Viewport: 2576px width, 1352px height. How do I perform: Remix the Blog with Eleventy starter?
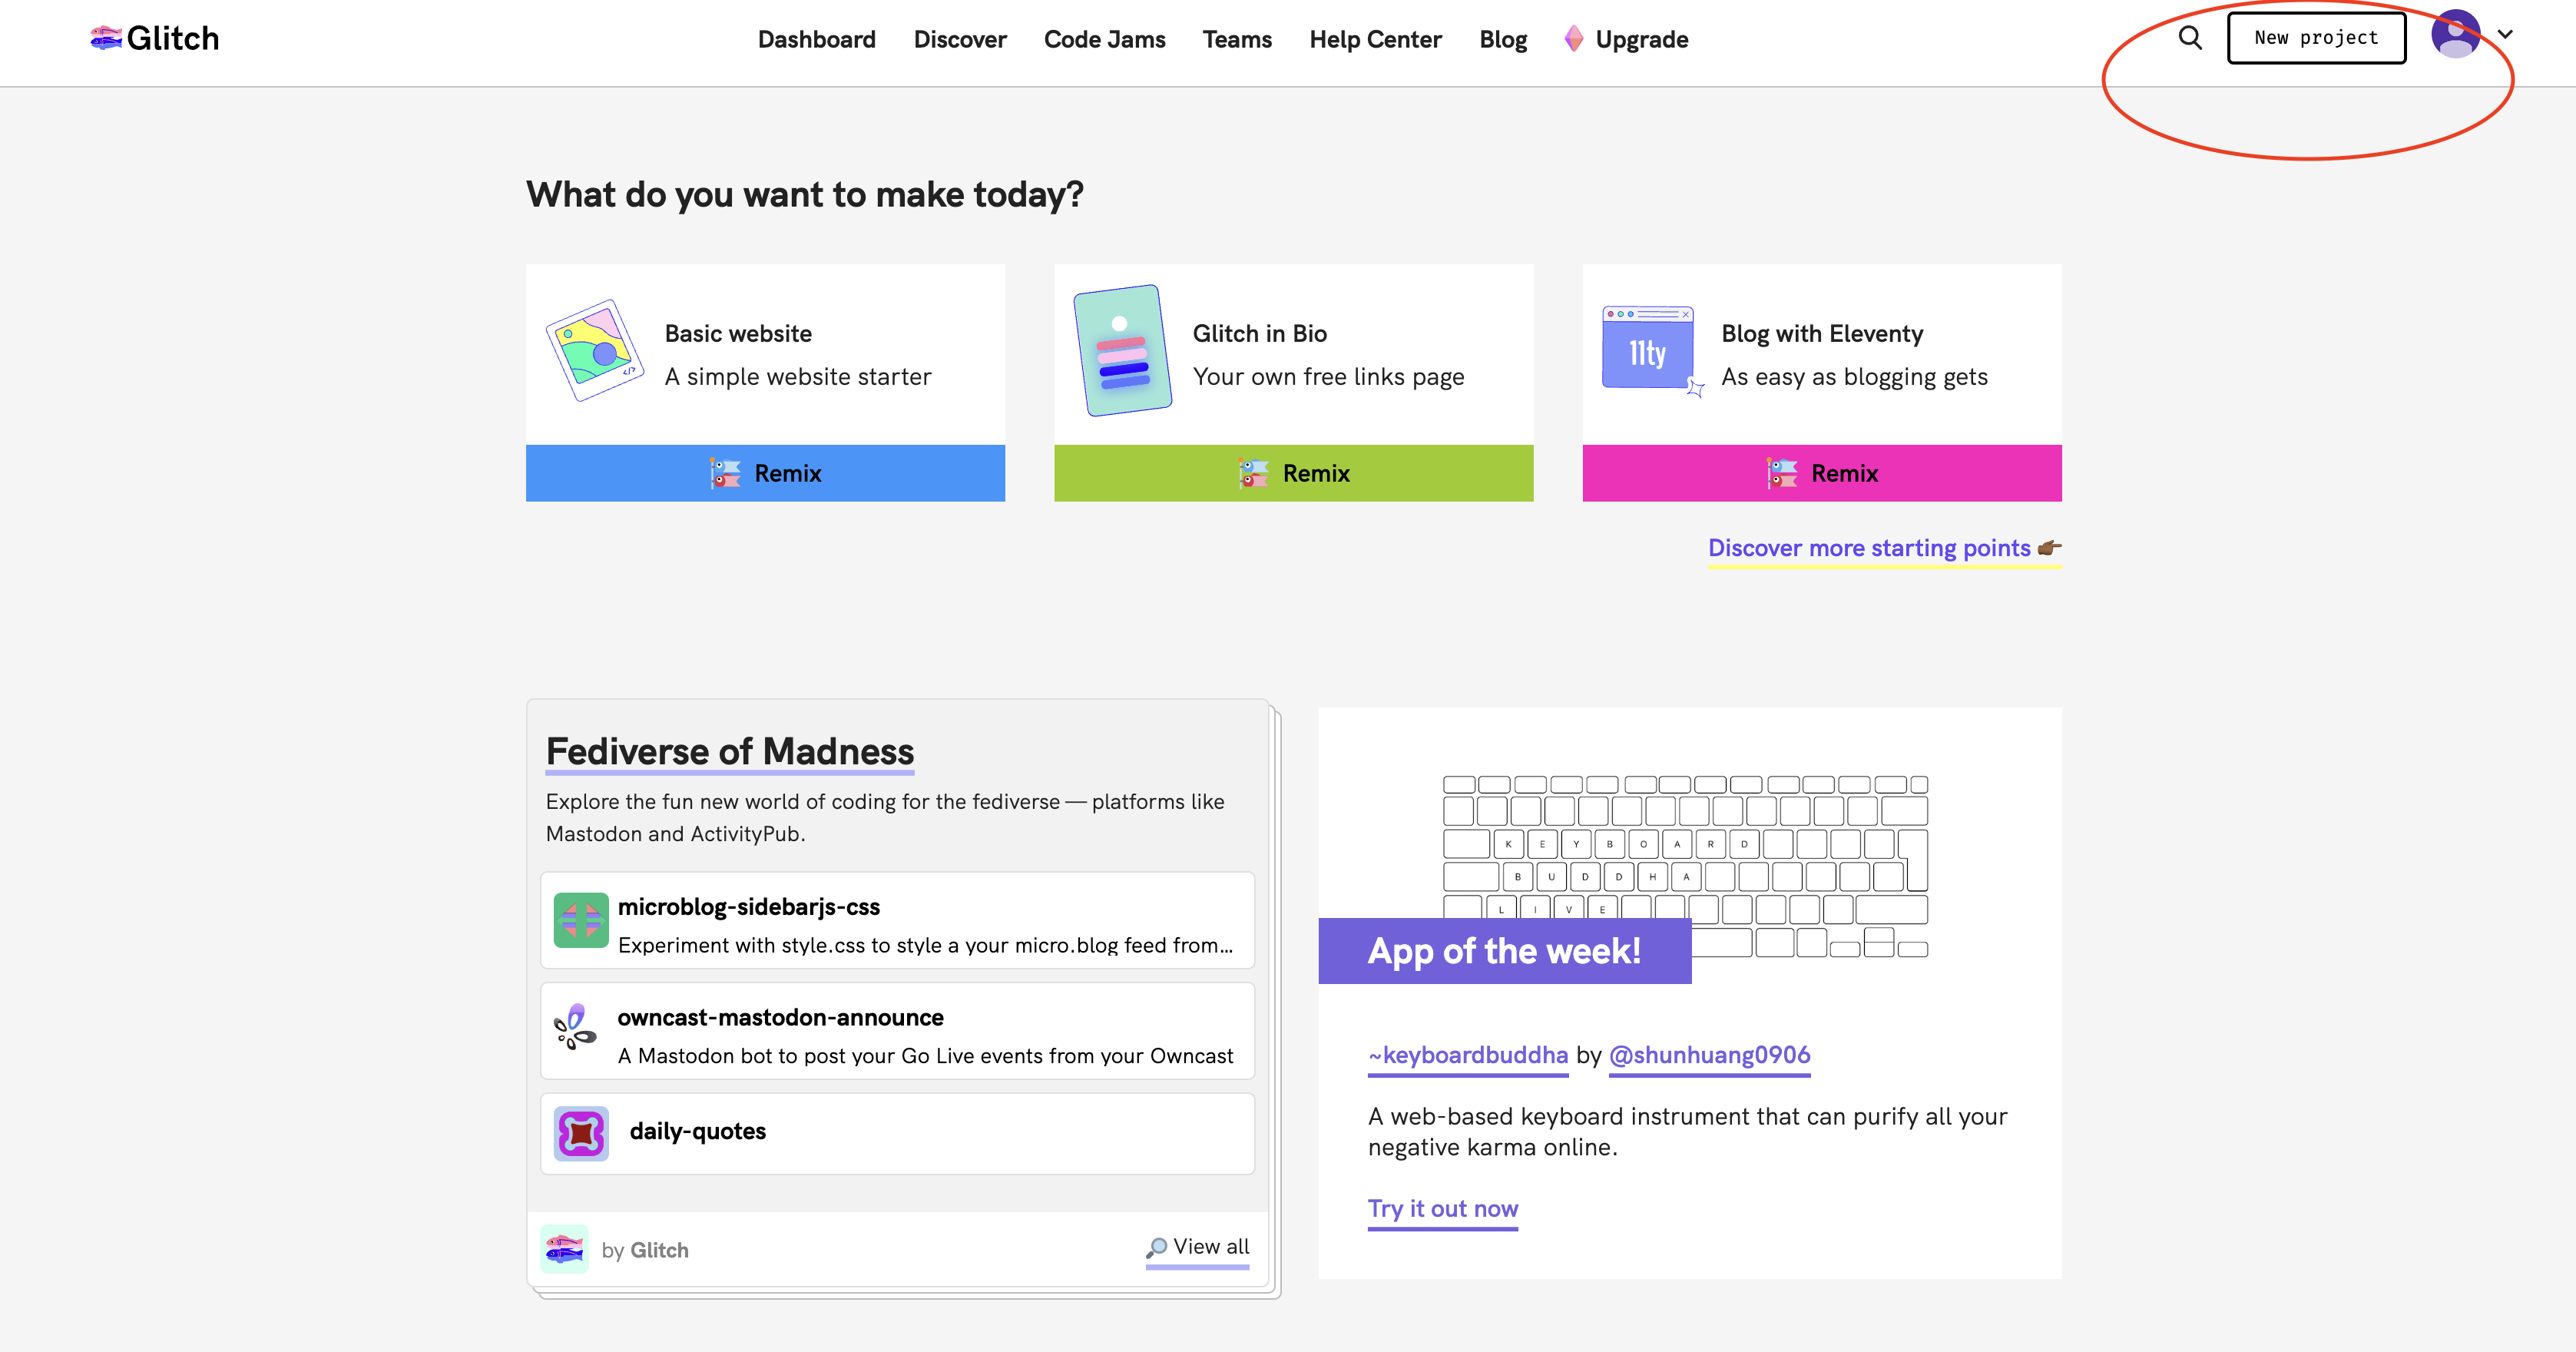coord(1821,473)
